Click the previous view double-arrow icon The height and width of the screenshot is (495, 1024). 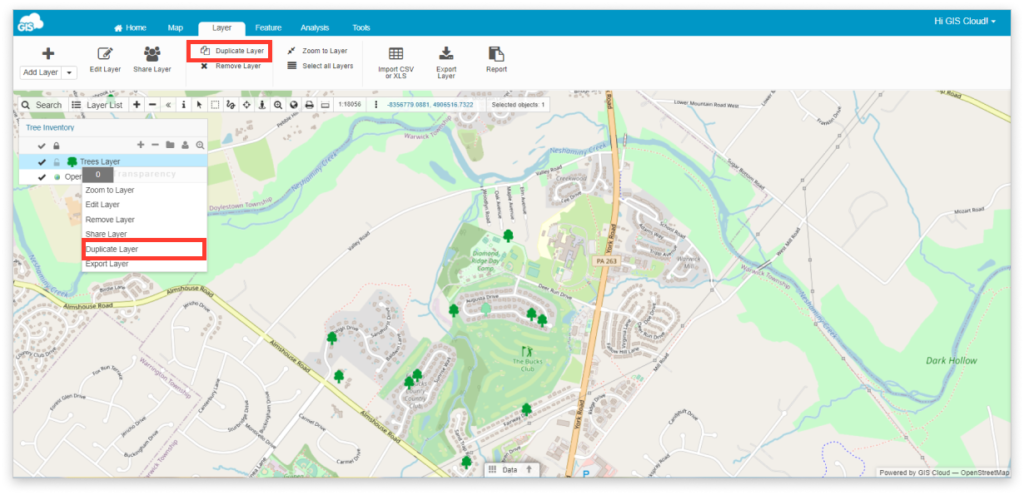168,104
